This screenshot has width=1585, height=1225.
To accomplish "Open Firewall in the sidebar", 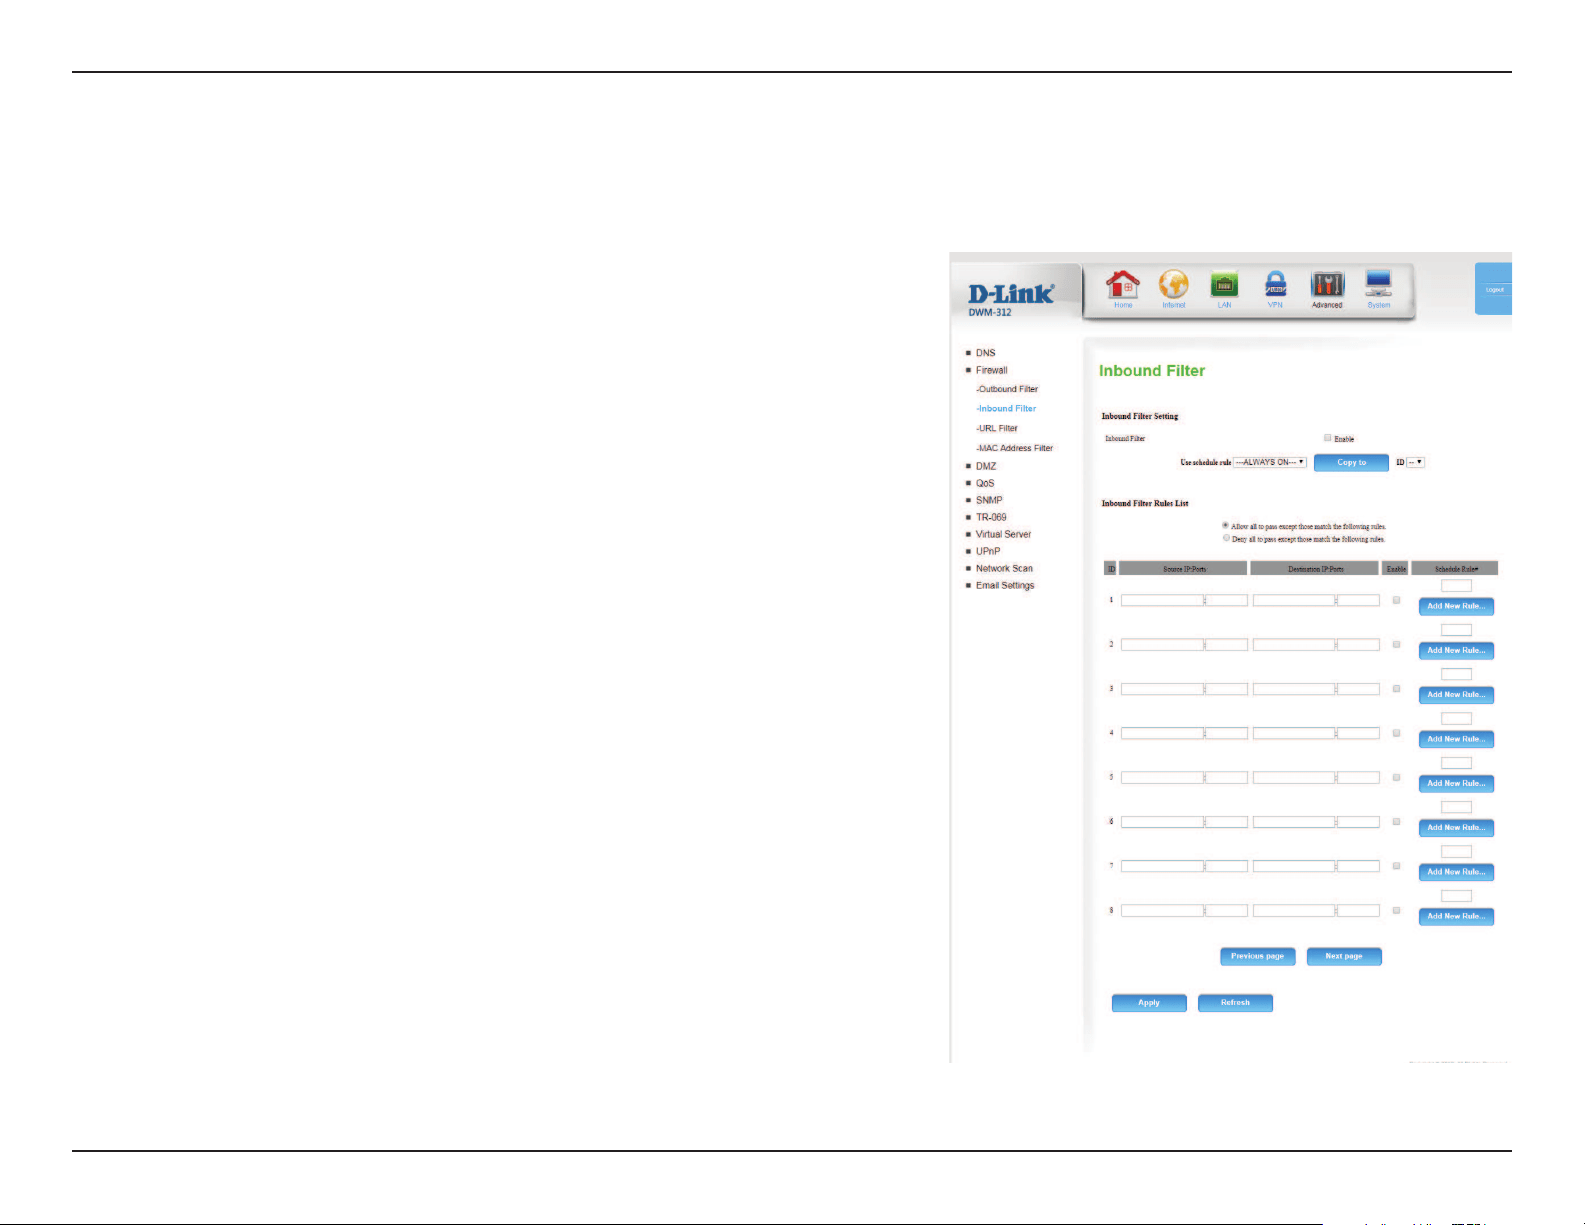I will point(992,370).
